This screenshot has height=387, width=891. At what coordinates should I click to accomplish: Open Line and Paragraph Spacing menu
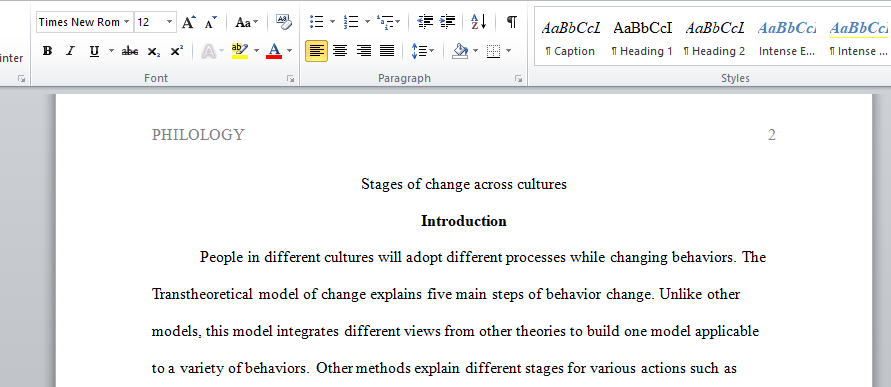point(422,51)
